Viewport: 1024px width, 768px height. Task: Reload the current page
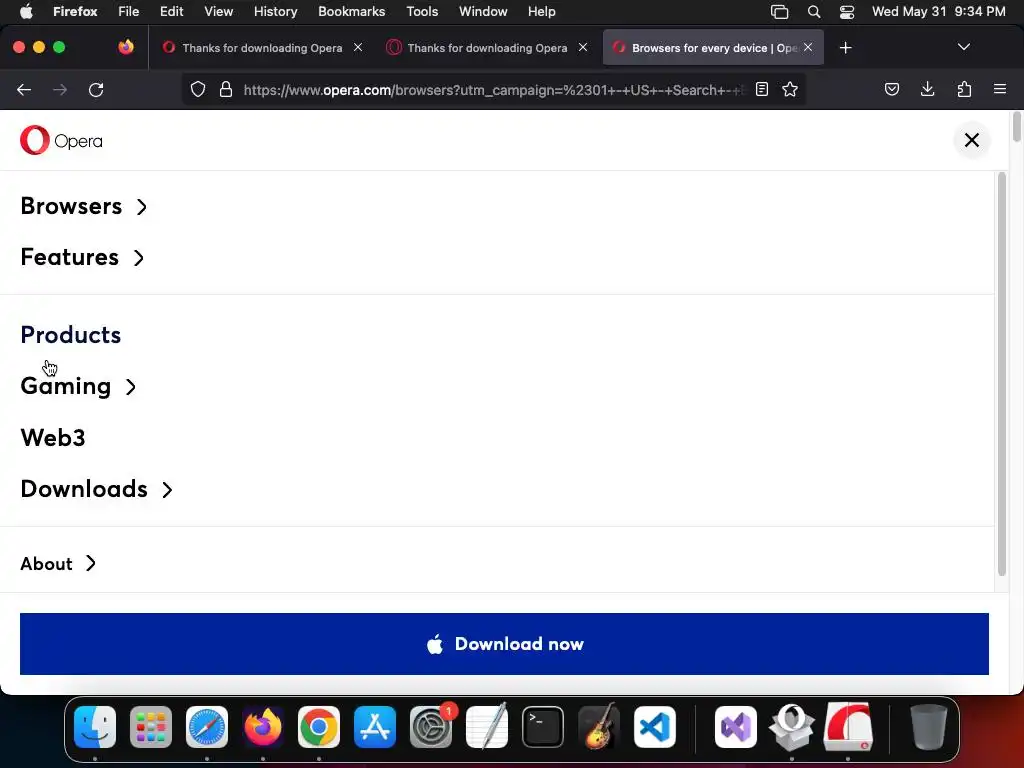click(x=96, y=89)
